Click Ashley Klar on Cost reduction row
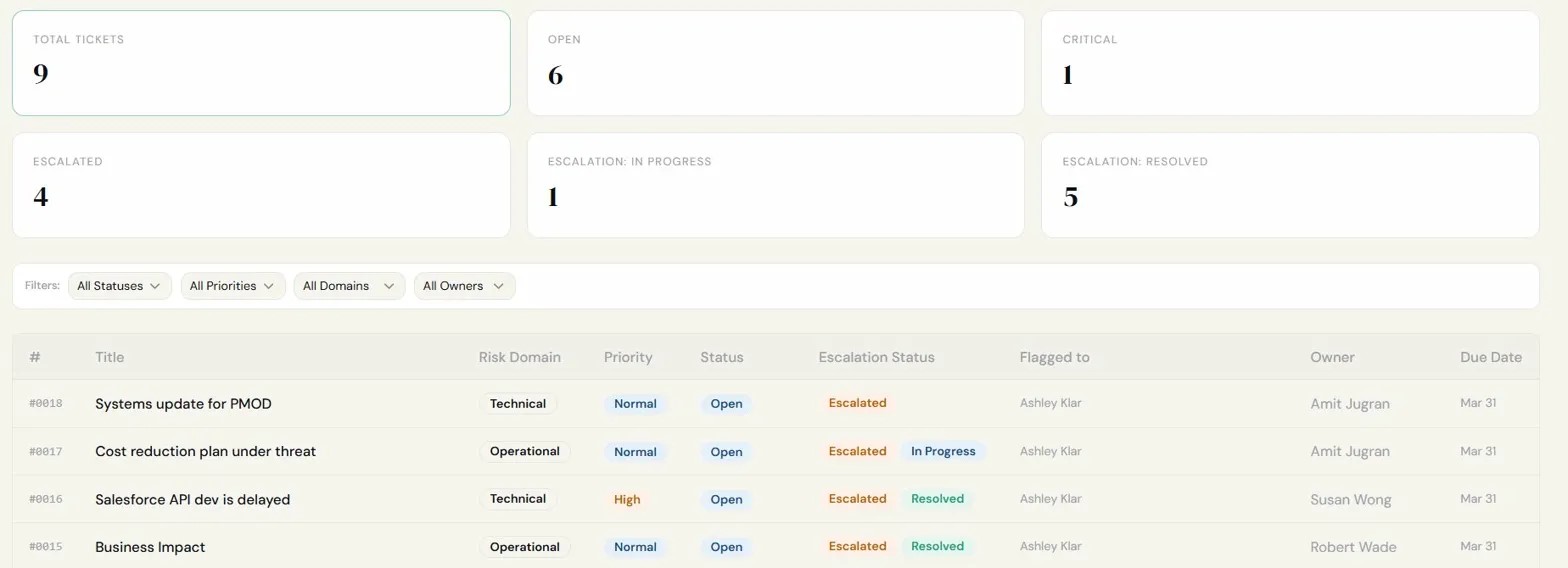1568x568 pixels. [1051, 451]
